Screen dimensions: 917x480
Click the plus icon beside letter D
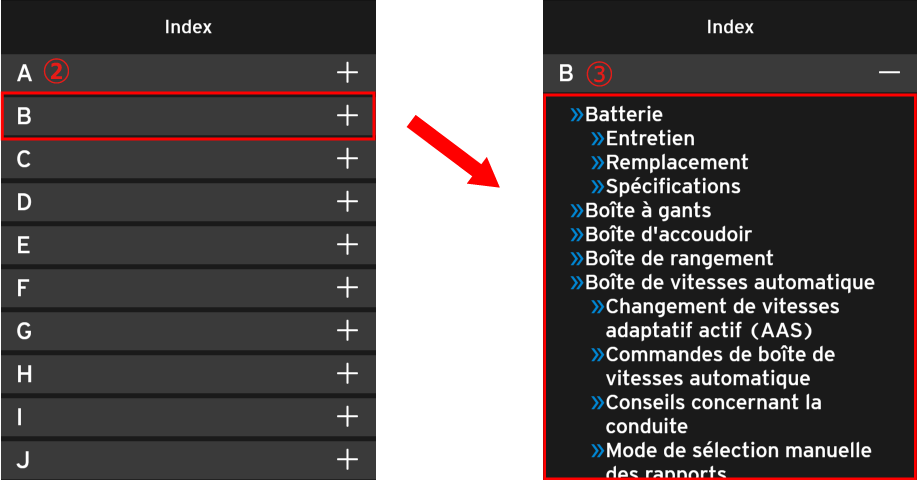347,201
